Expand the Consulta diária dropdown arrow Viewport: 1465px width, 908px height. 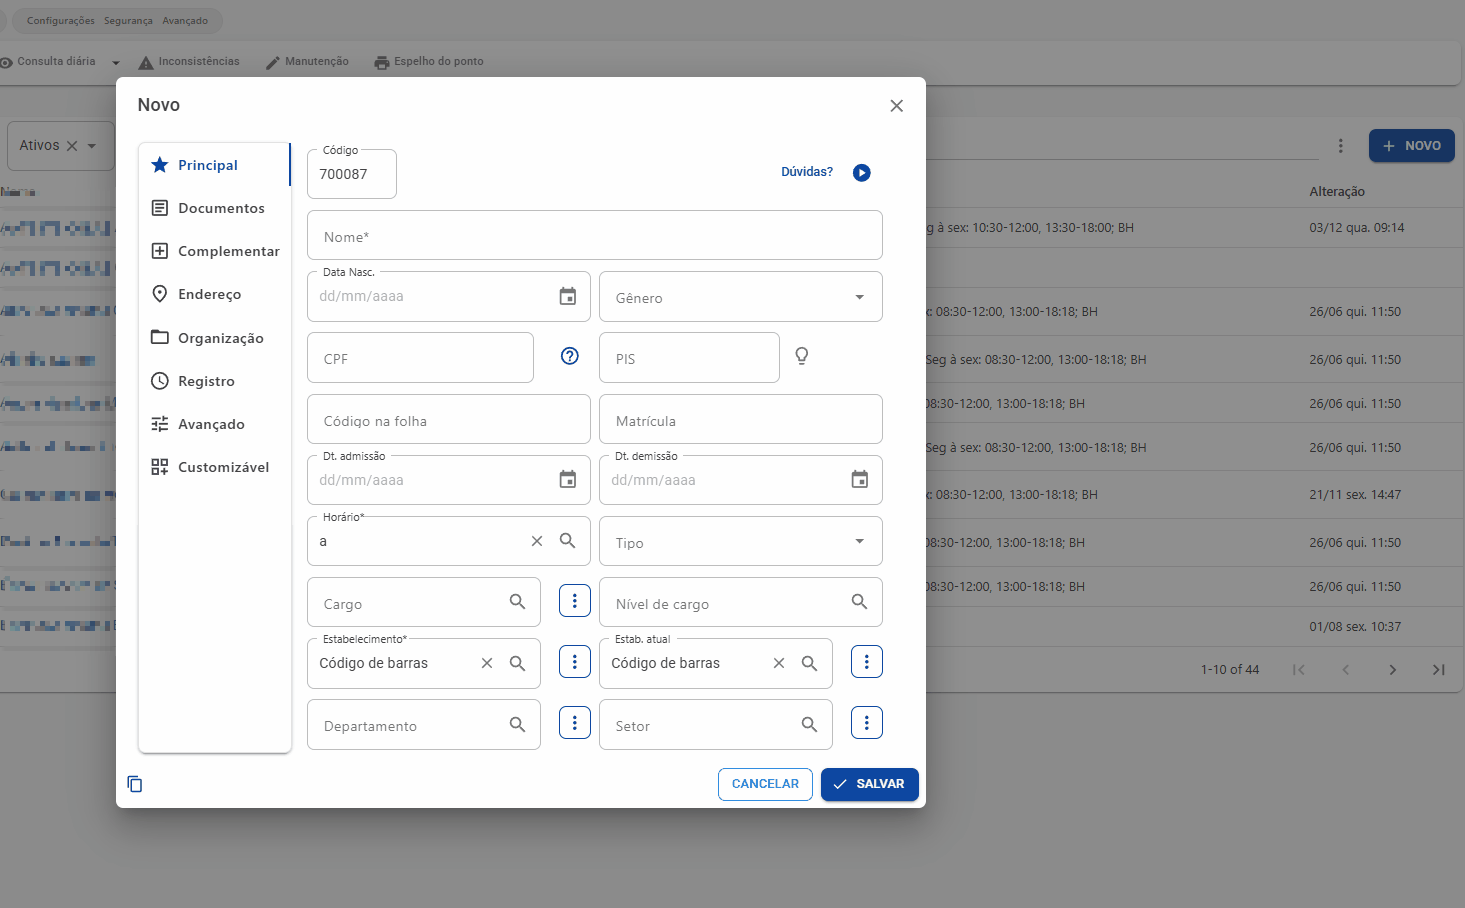(x=116, y=63)
